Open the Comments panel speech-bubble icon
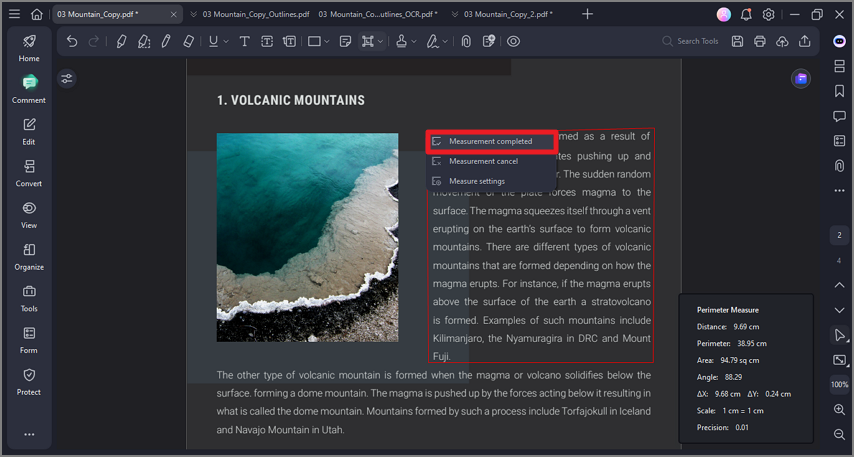The height and width of the screenshot is (457, 854). pos(839,116)
